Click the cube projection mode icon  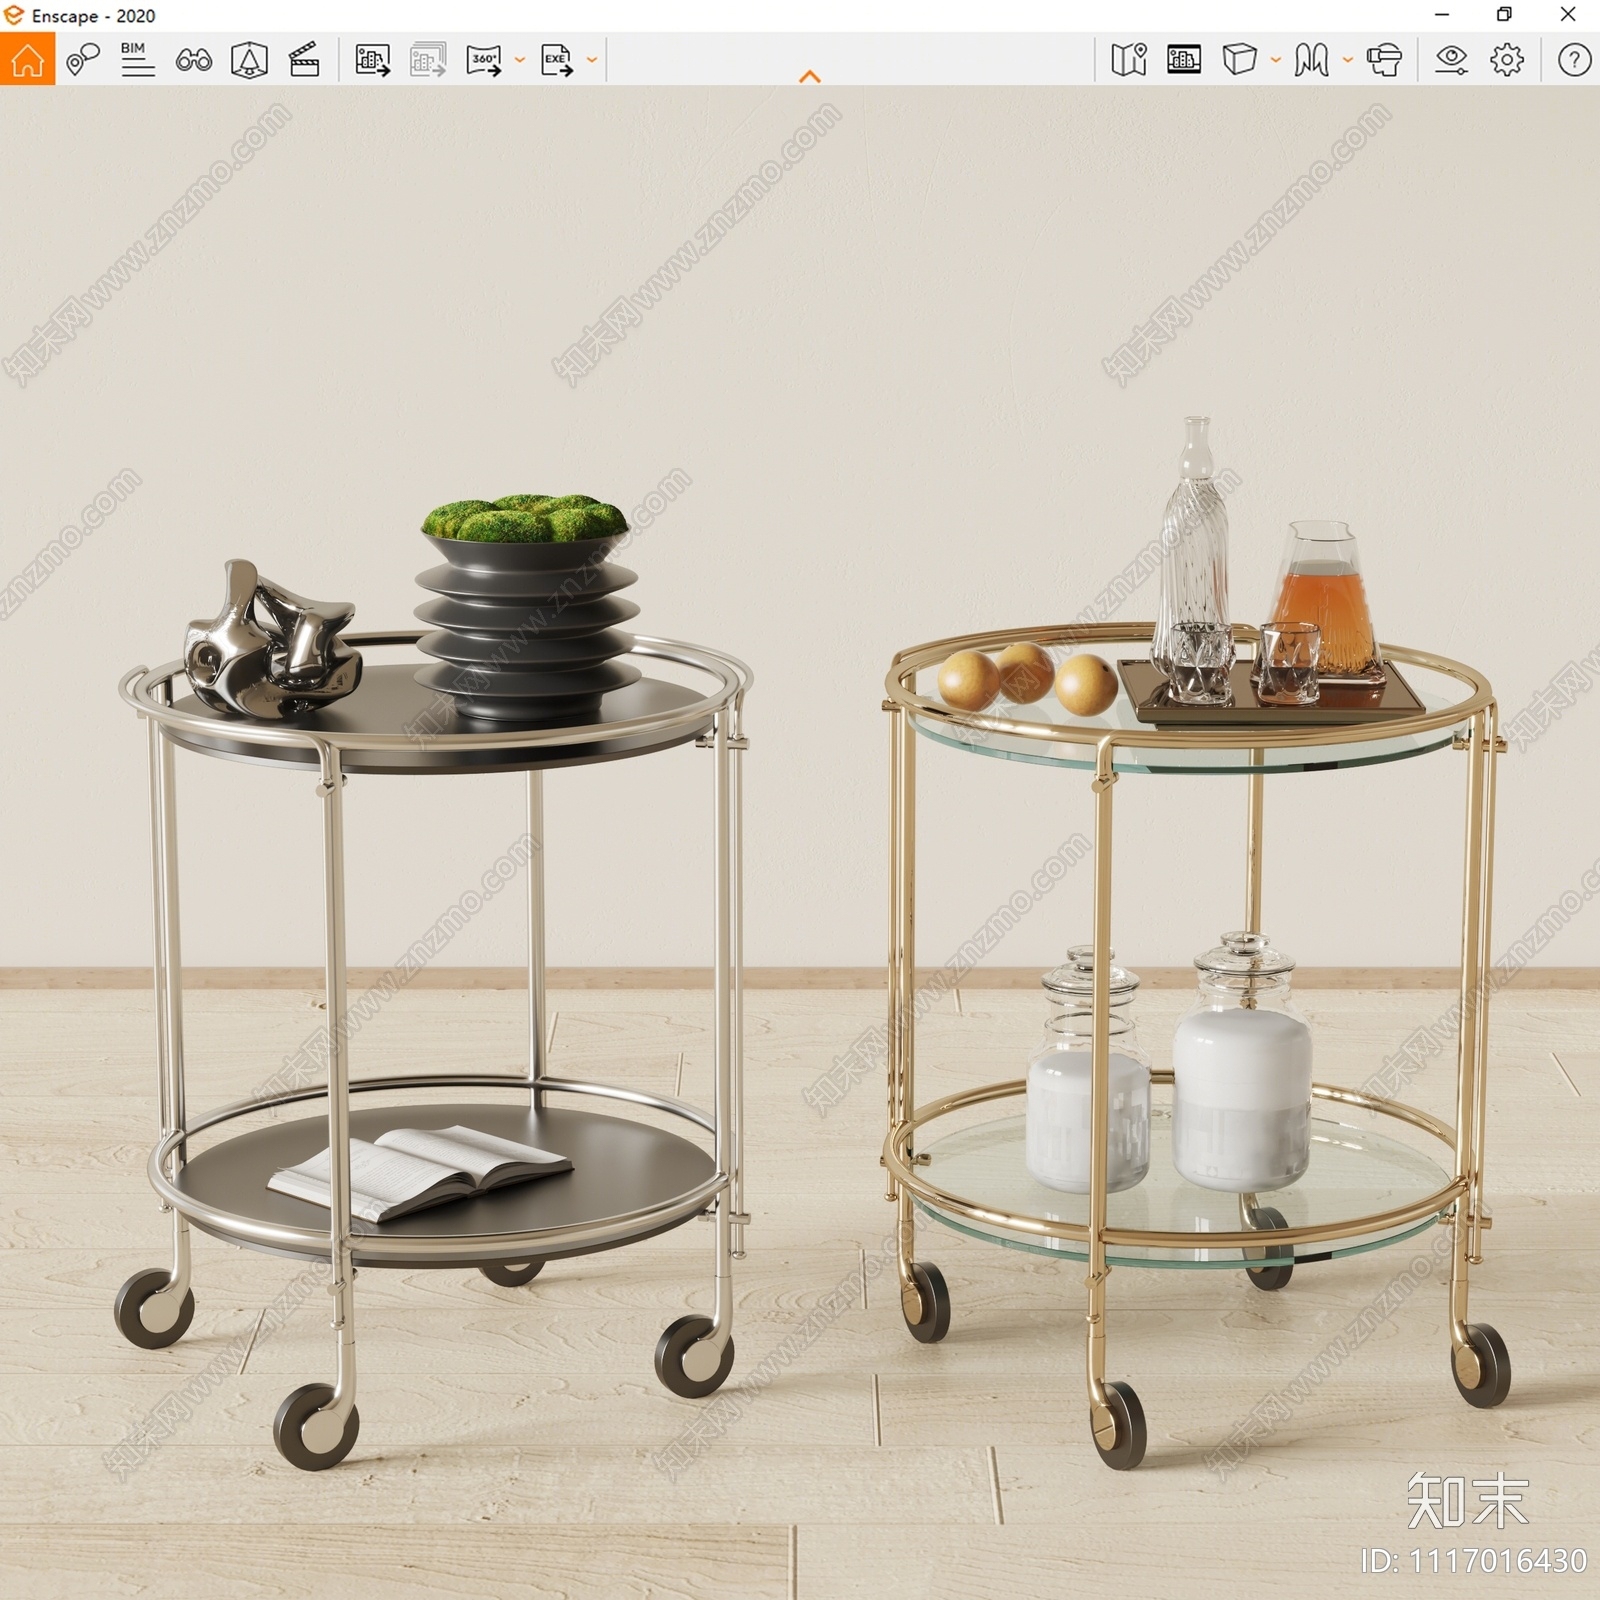click(1239, 60)
